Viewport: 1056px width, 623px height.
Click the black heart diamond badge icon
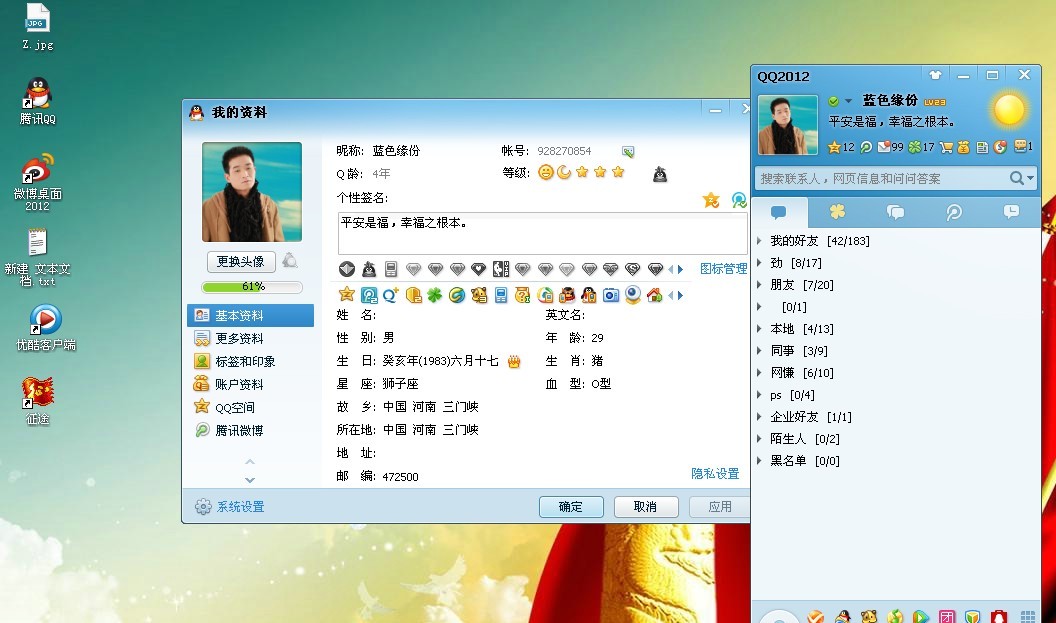[x=478, y=269]
